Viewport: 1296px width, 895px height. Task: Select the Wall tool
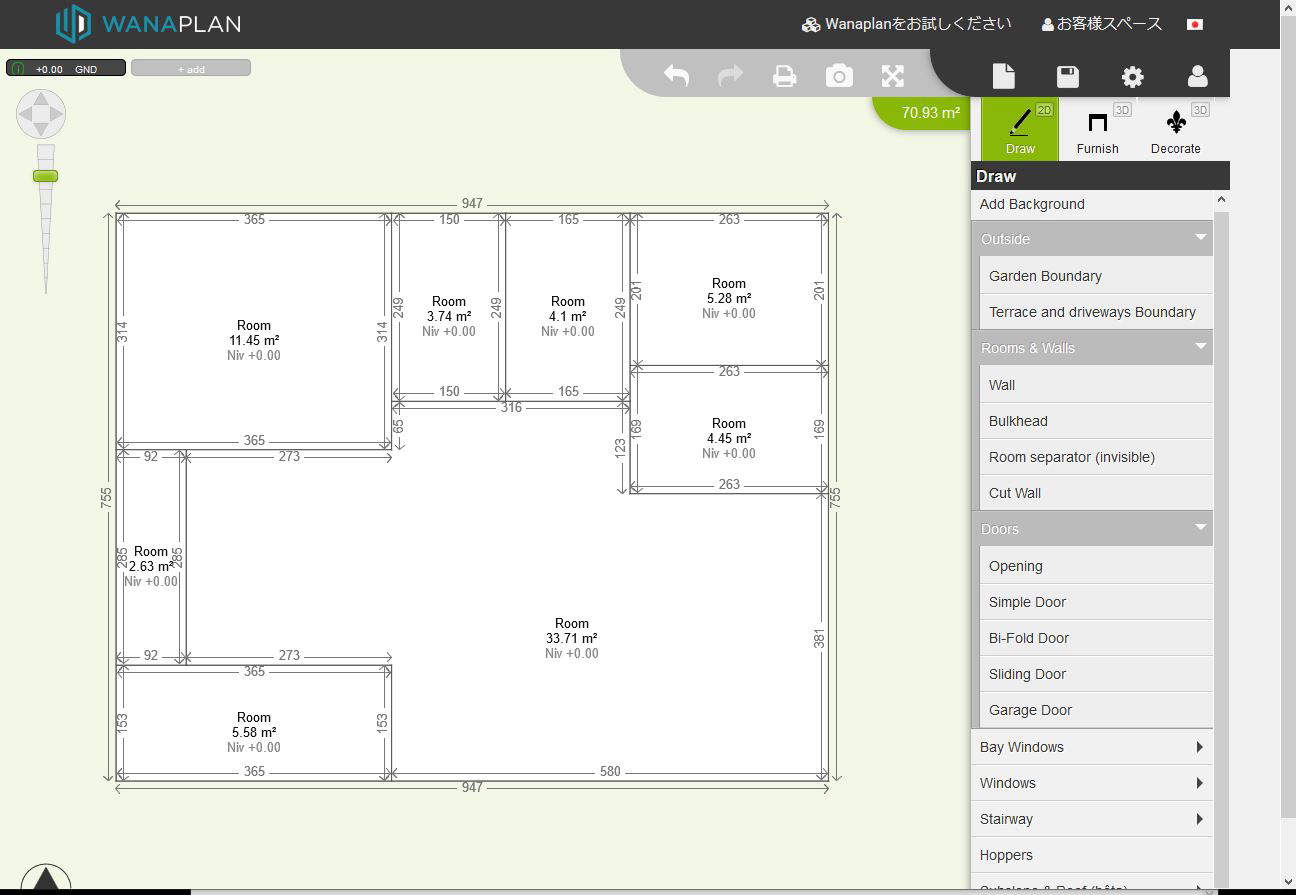(x=1096, y=385)
